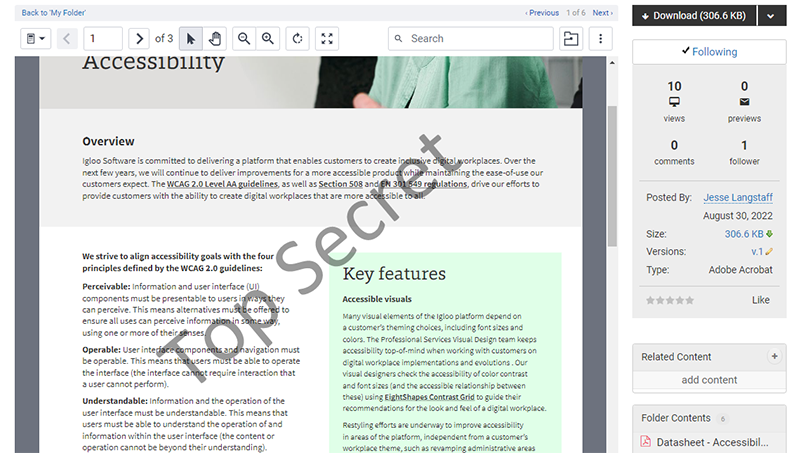Click the Related Content heading
Screen dimensions: 800x453
(x=676, y=357)
